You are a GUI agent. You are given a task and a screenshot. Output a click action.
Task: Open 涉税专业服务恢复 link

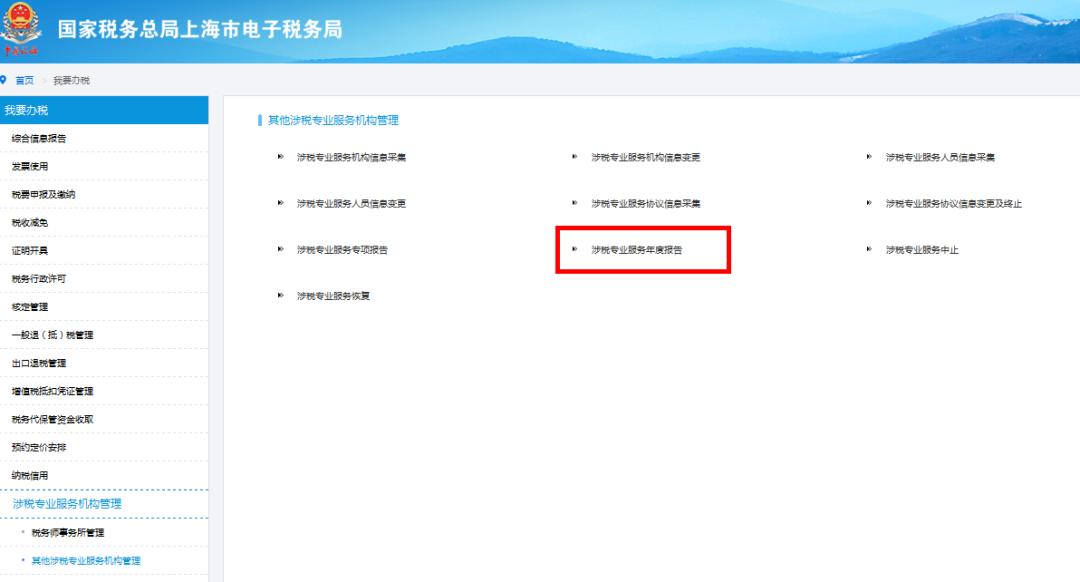[333, 296]
